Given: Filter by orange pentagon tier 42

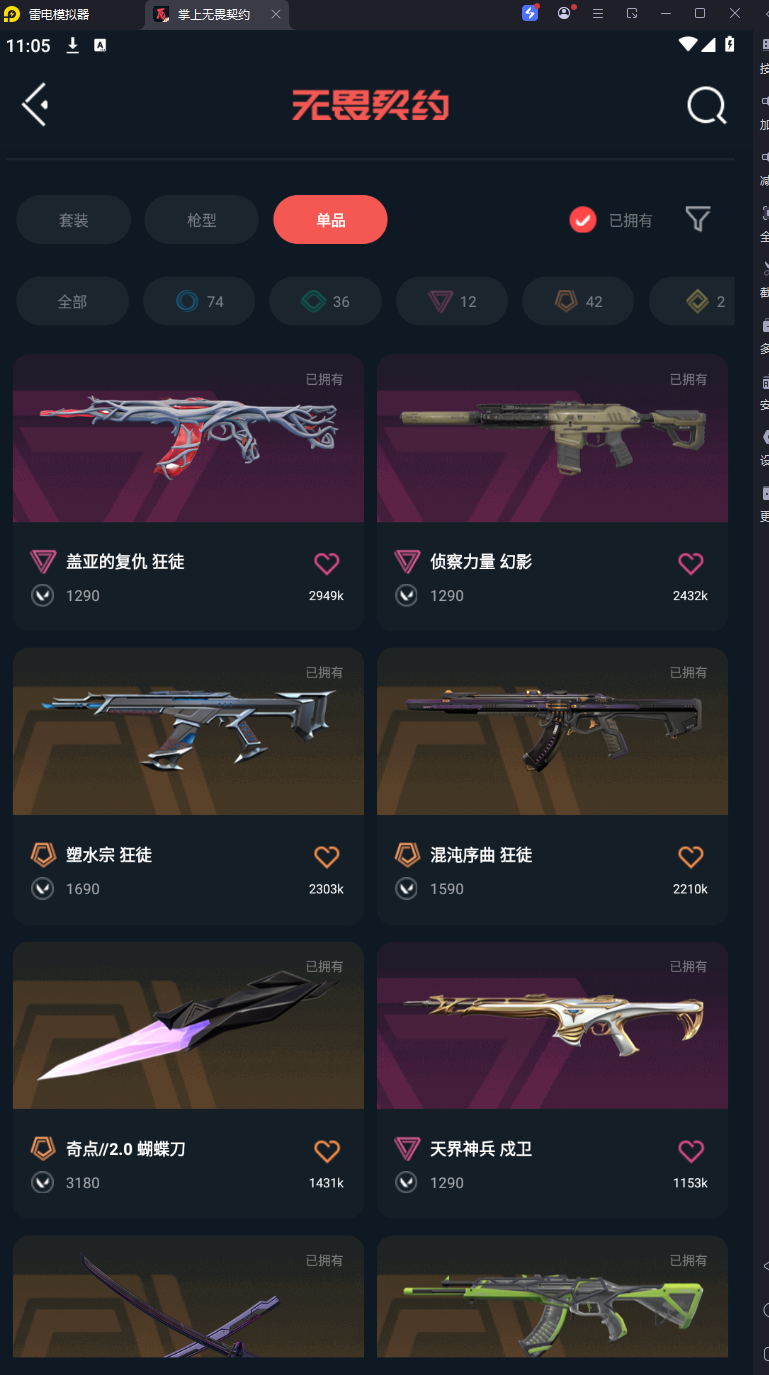Looking at the screenshot, I should tap(578, 301).
